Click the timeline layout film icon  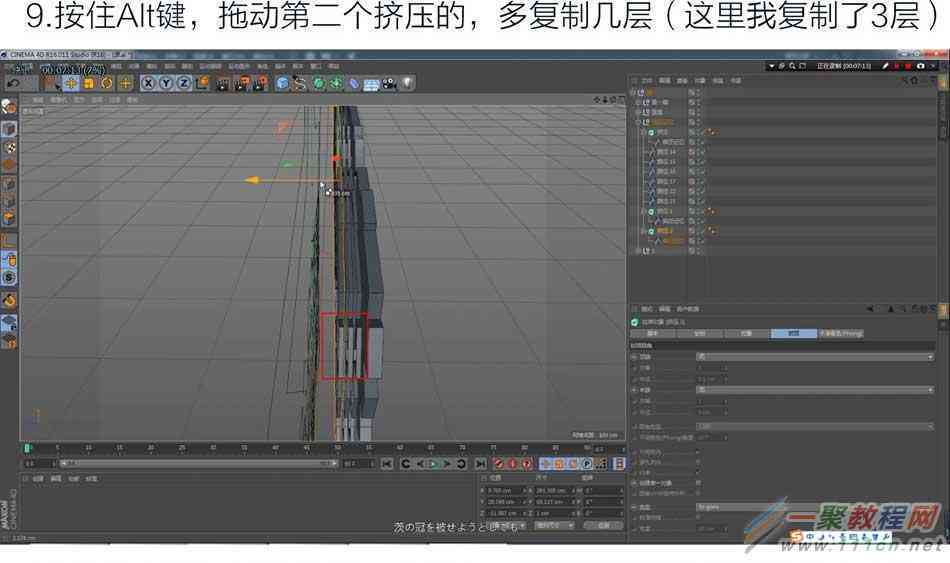(619, 464)
